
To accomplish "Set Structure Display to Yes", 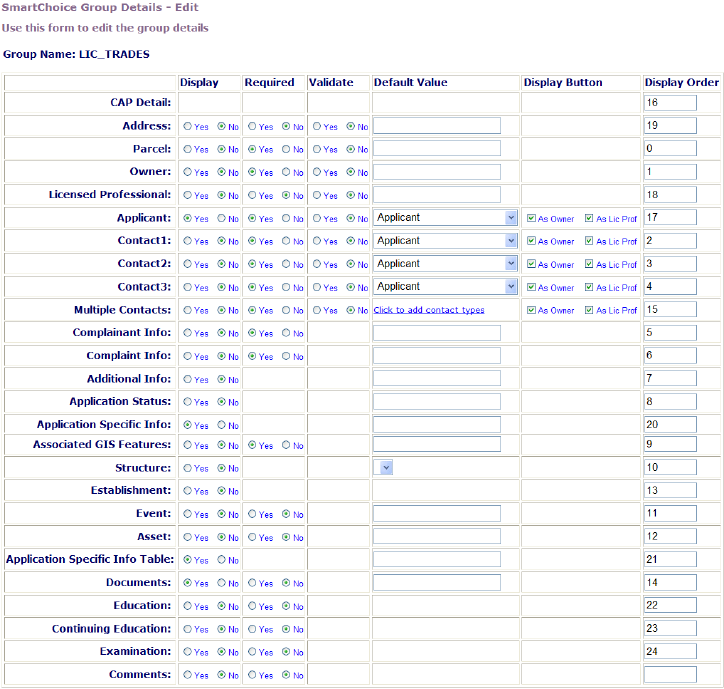I will pos(187,468).
